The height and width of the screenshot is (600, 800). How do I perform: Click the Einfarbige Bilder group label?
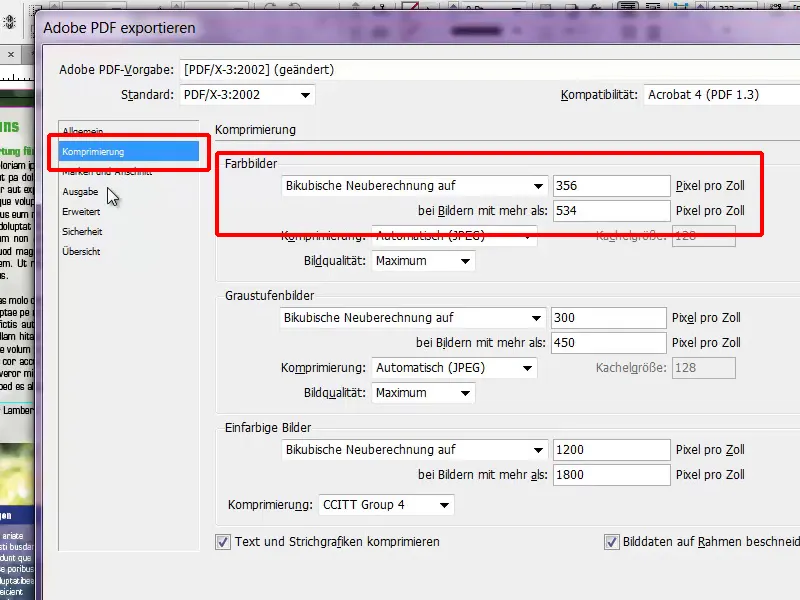click(268, 428)
